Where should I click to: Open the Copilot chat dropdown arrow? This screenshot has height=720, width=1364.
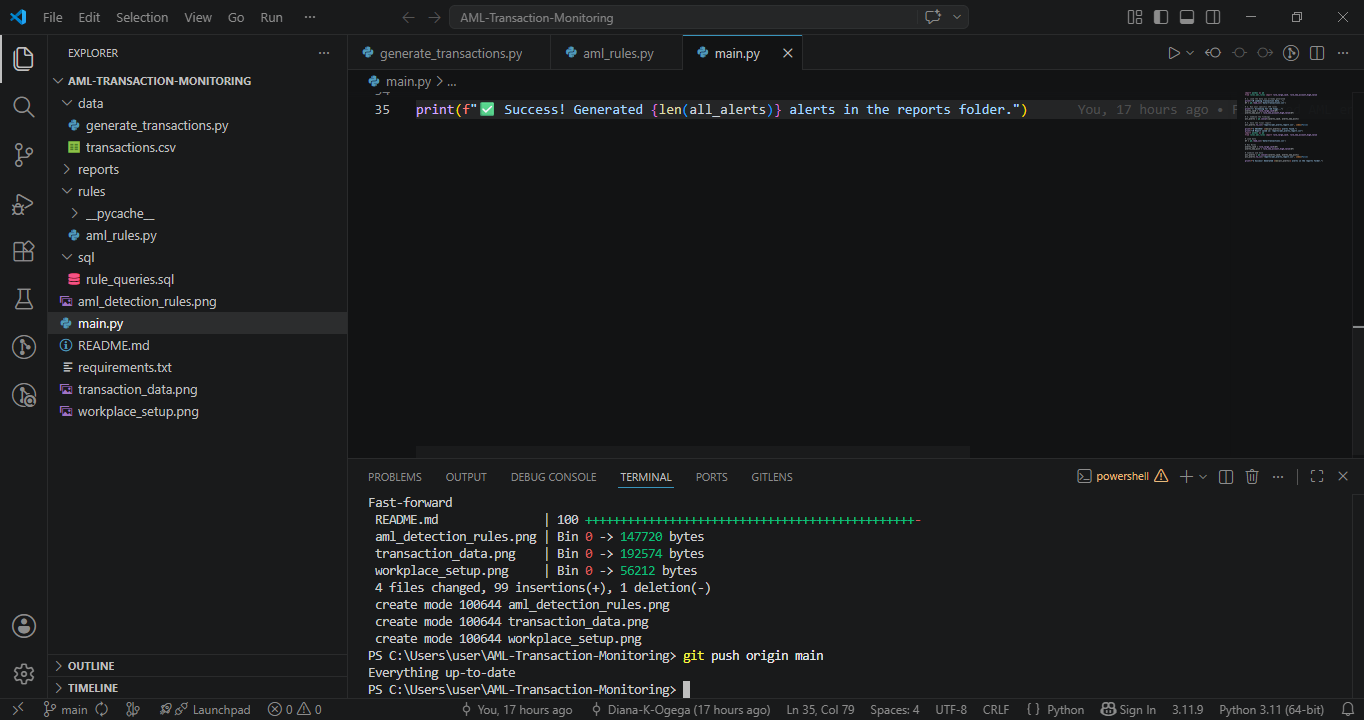pos(957,17)
